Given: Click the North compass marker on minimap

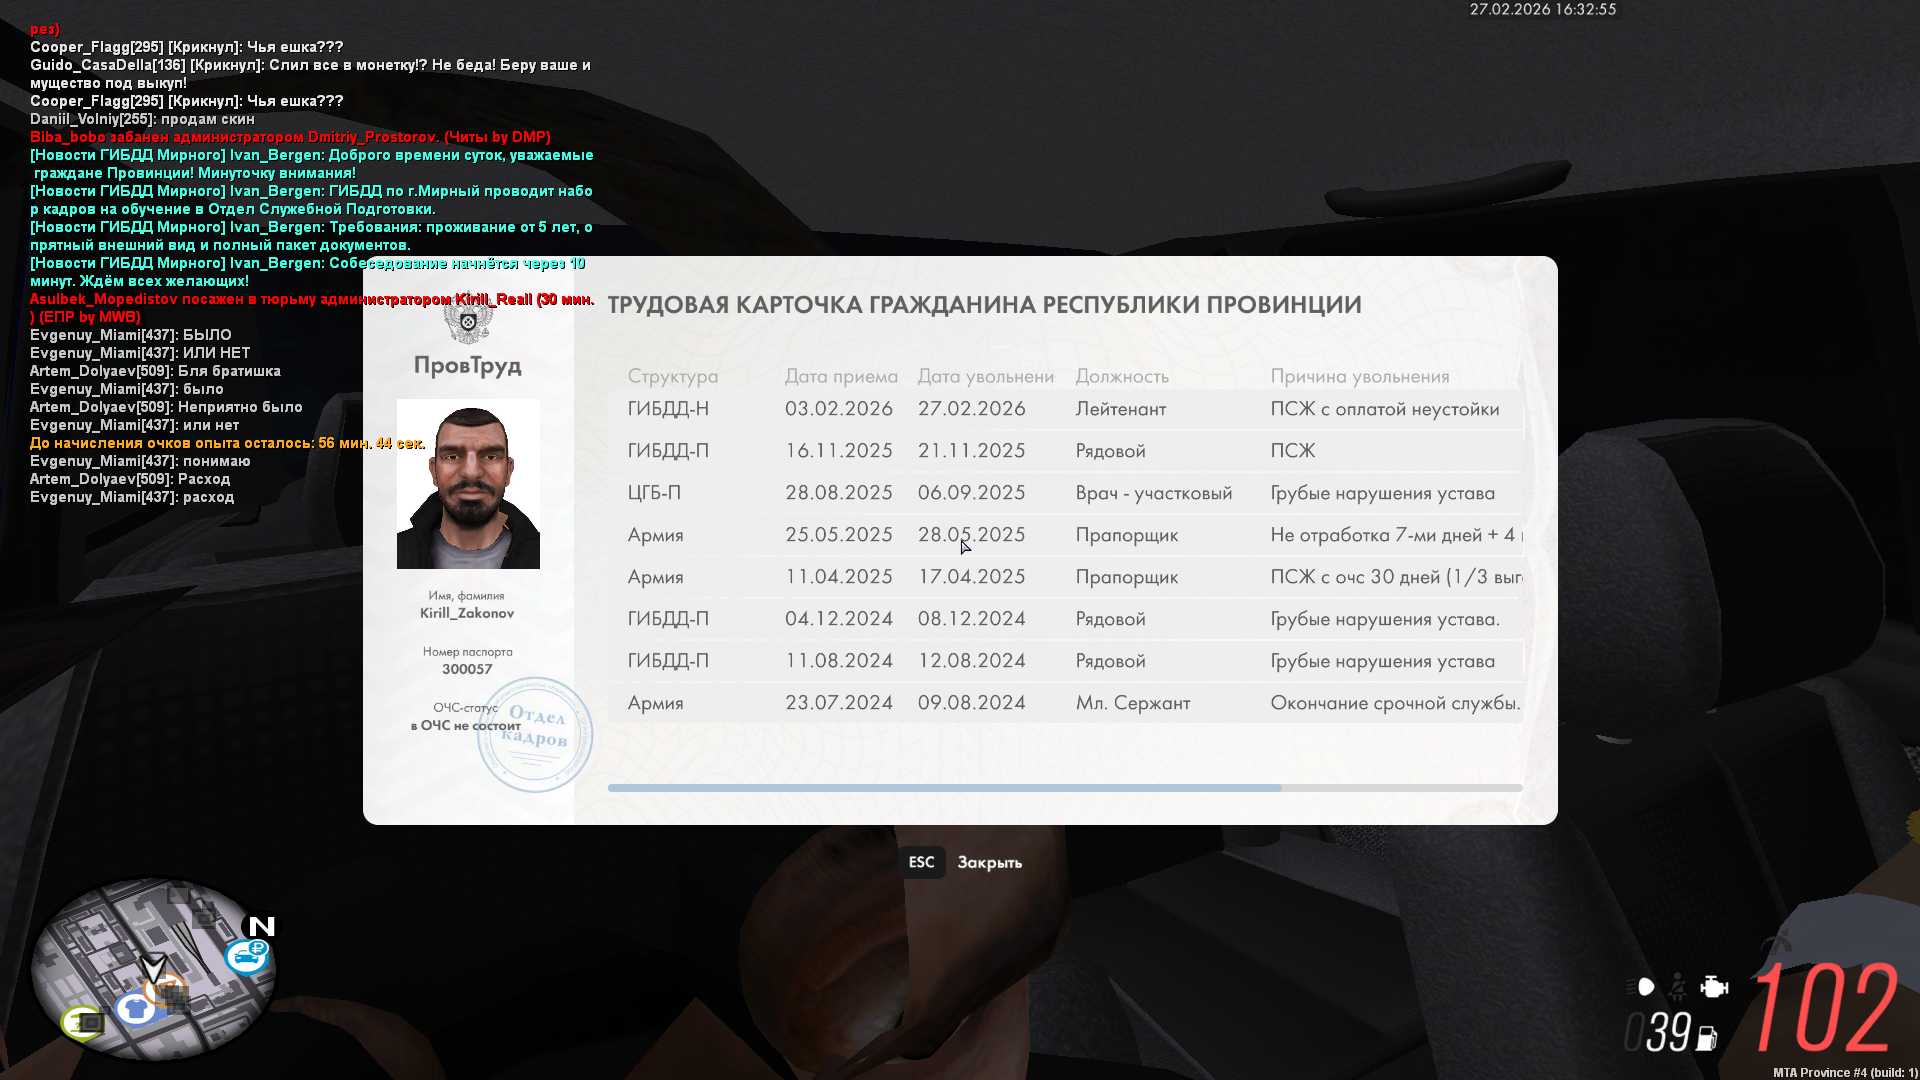Looking at the screenshot, I should (x=262, y=926).
